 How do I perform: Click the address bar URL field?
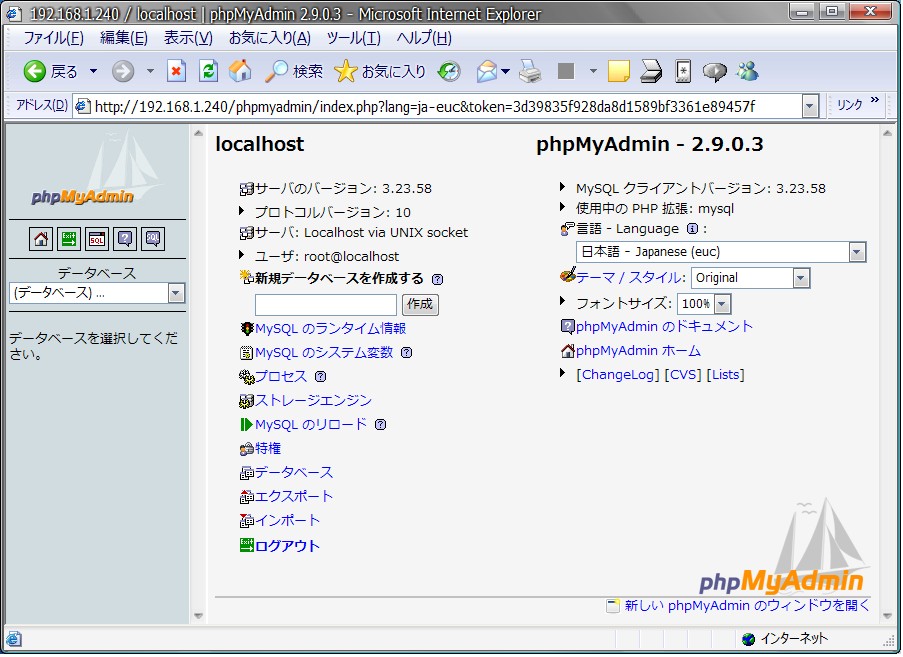[x=438, y=107]
